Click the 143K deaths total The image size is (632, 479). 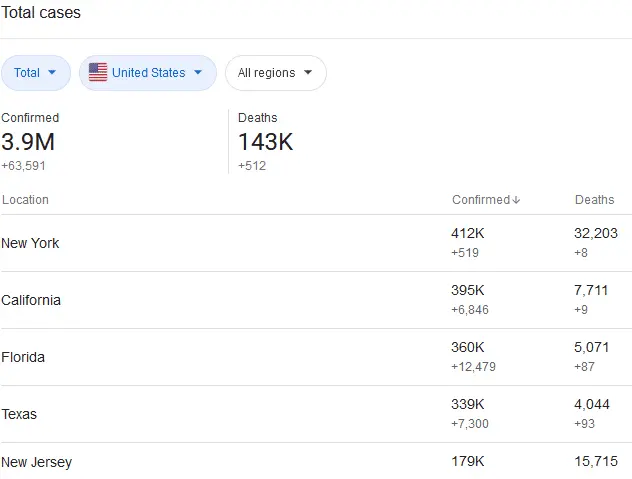click(265, 142)
